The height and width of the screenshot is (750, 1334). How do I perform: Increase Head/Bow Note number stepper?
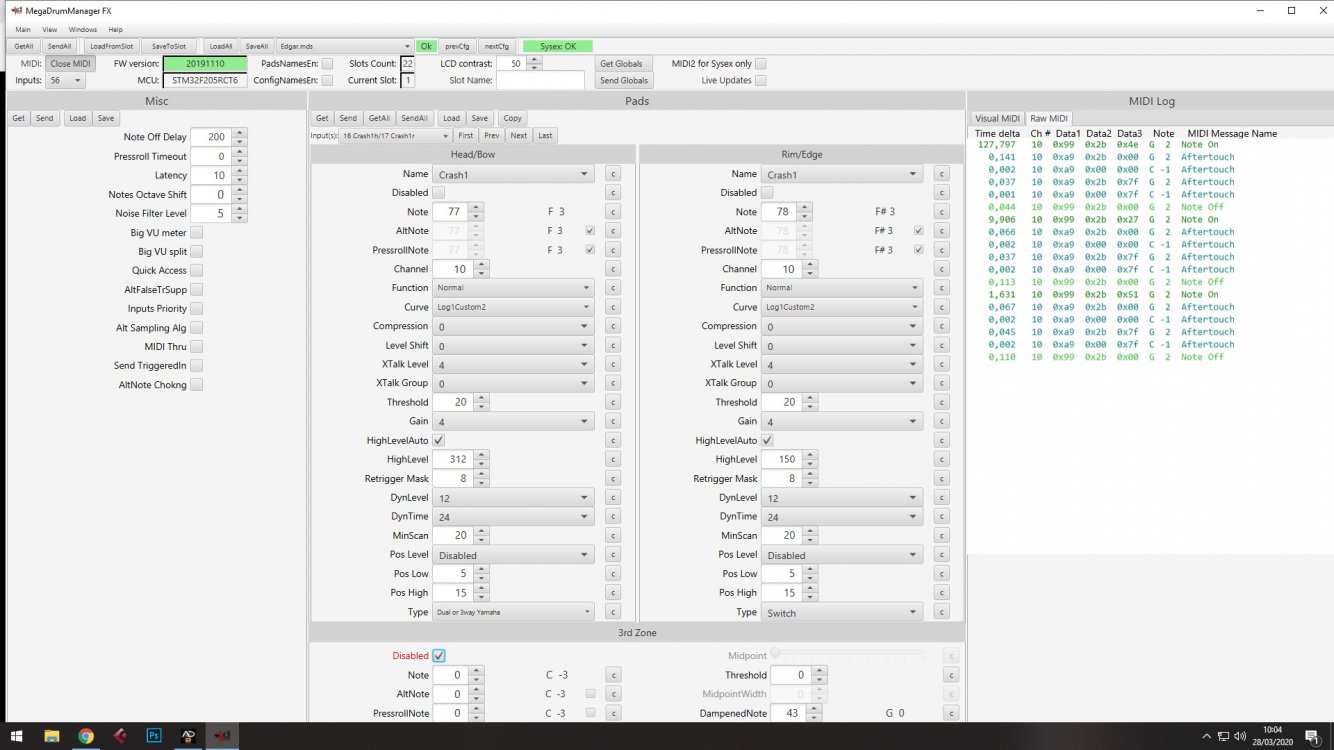pos(477,208)
